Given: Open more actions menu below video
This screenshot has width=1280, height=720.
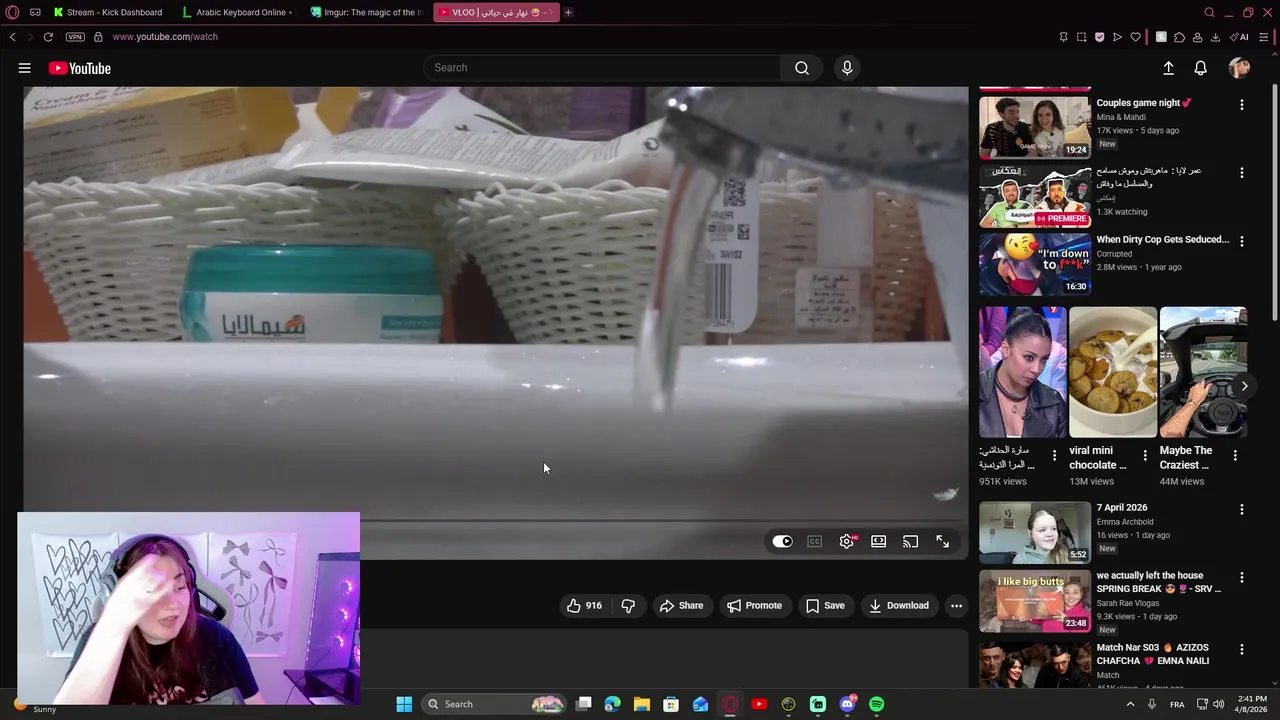Looking at the screenshot, I should 956,605.
